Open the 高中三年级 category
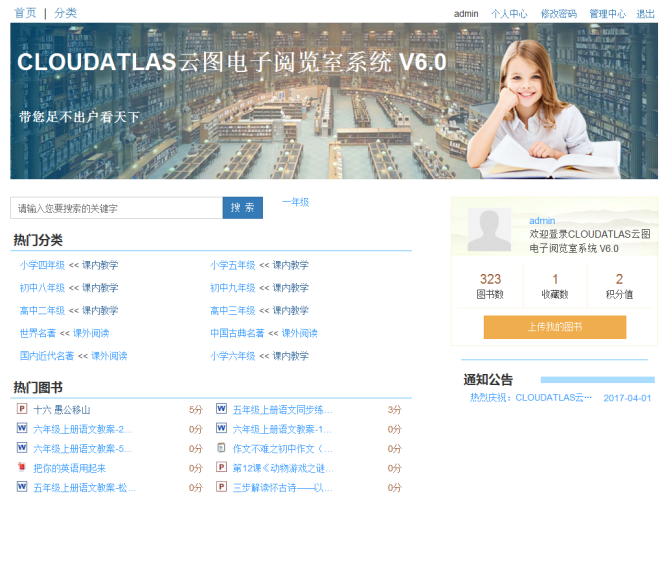The image size is (671, 561). click(232, 311)
